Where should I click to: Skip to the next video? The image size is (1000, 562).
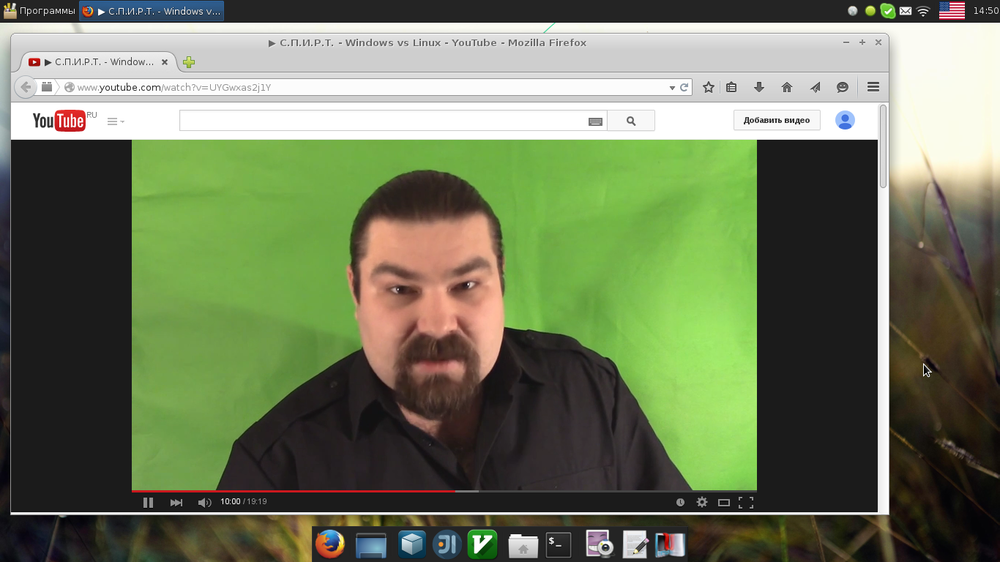(x=176, y=502)
